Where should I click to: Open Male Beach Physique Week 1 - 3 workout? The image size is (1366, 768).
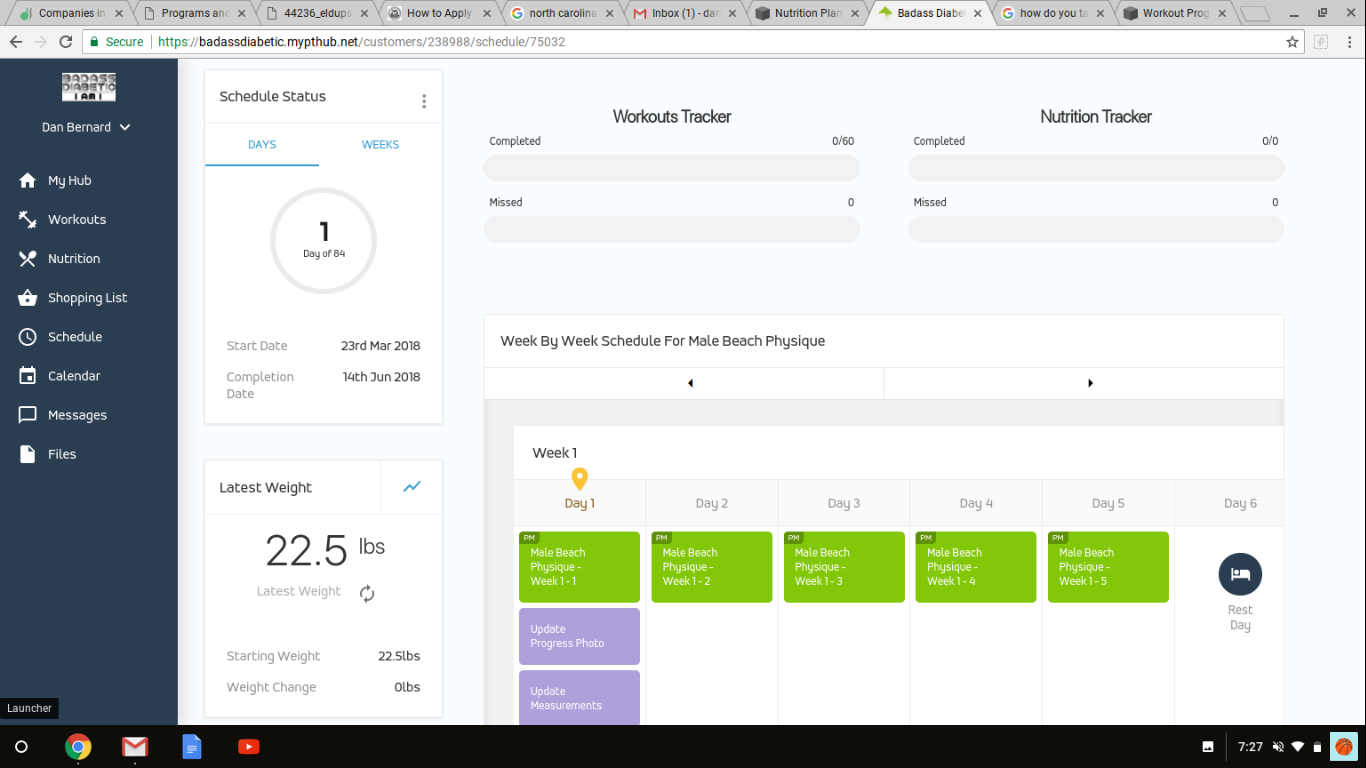[x=844, y=567]
